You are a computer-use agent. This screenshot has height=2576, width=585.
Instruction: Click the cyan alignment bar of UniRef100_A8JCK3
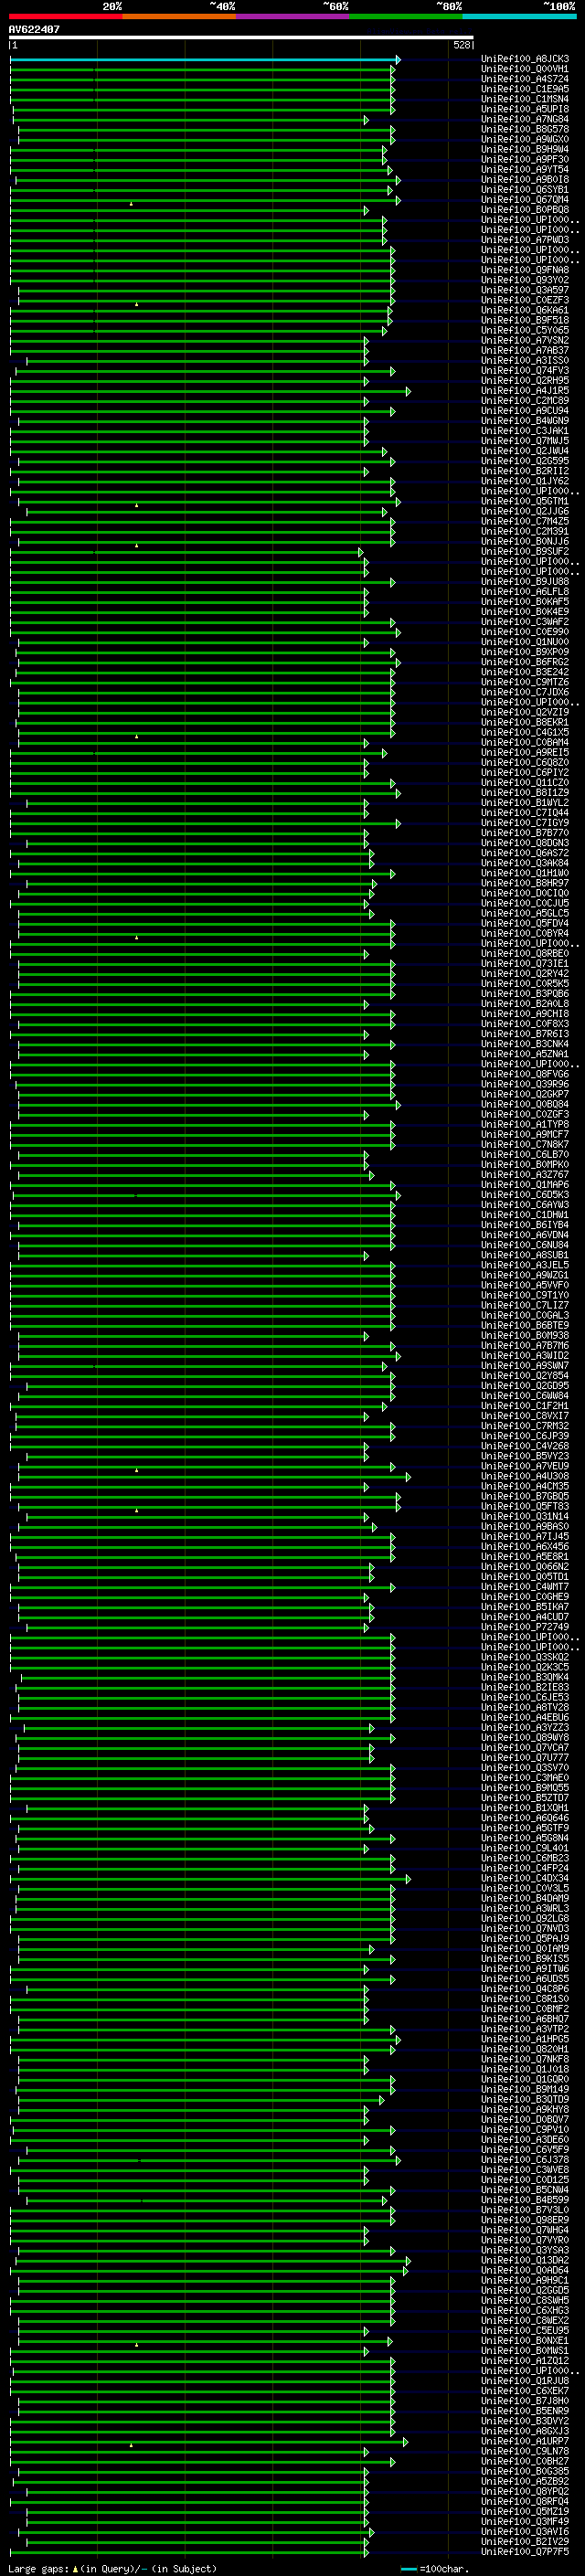tap(205, 59)
